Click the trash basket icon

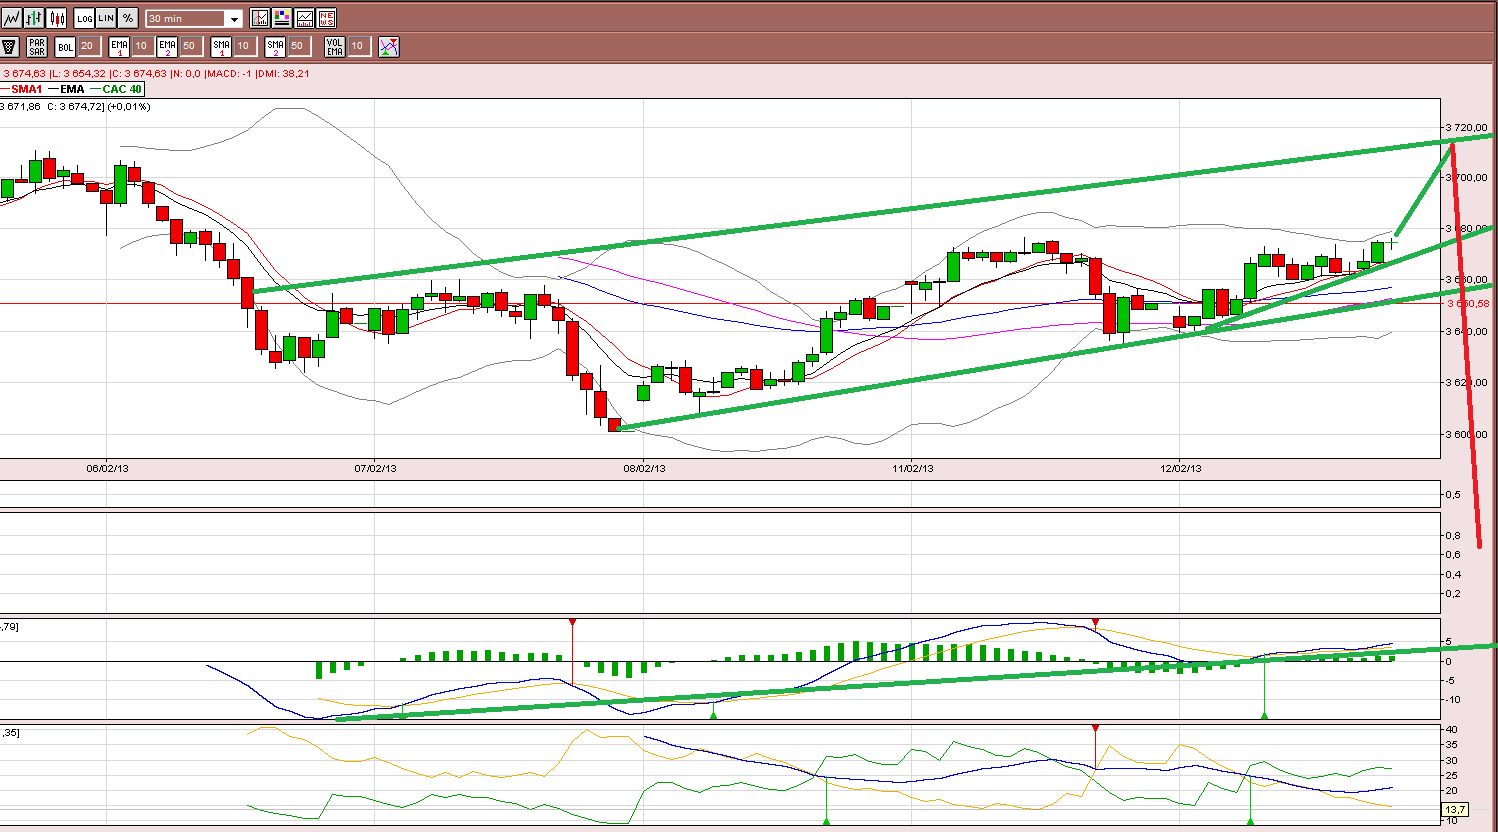(10, 46)
